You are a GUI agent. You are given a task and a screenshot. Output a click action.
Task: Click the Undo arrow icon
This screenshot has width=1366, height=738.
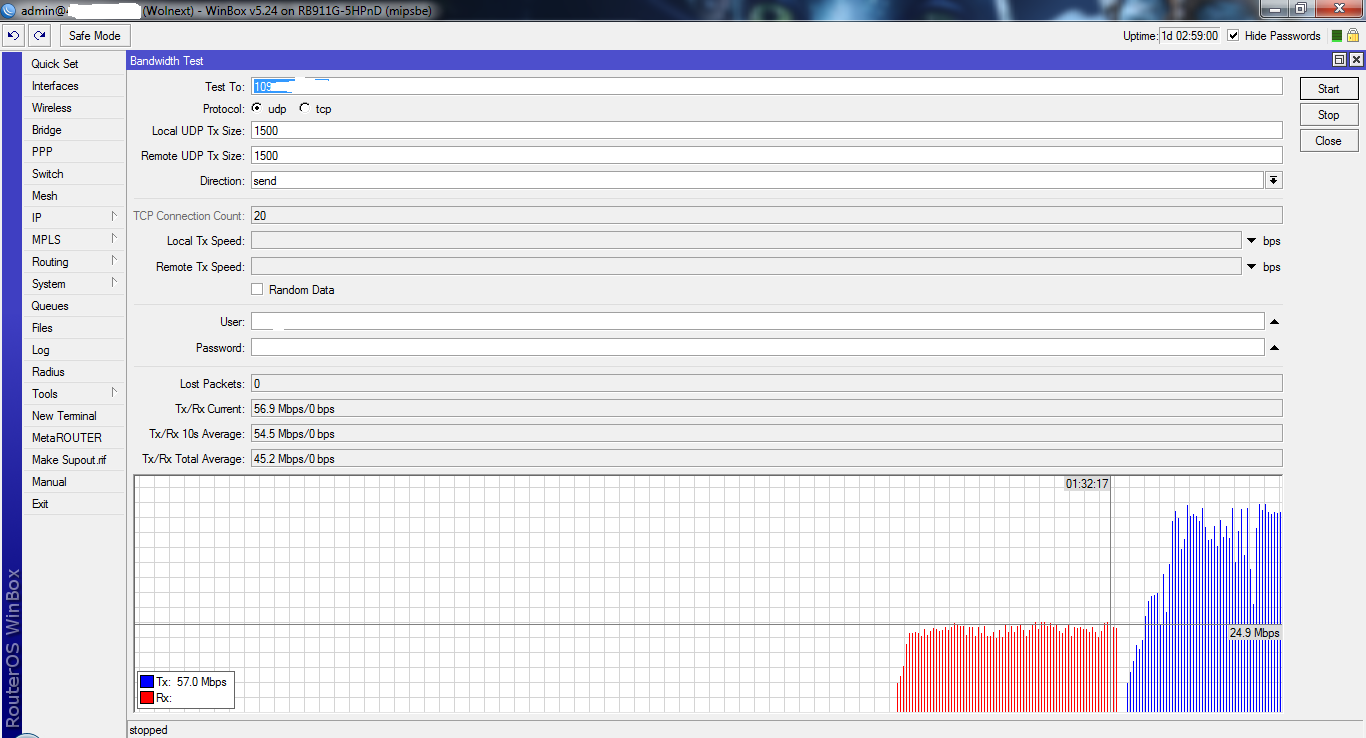(x=13, y=36)
